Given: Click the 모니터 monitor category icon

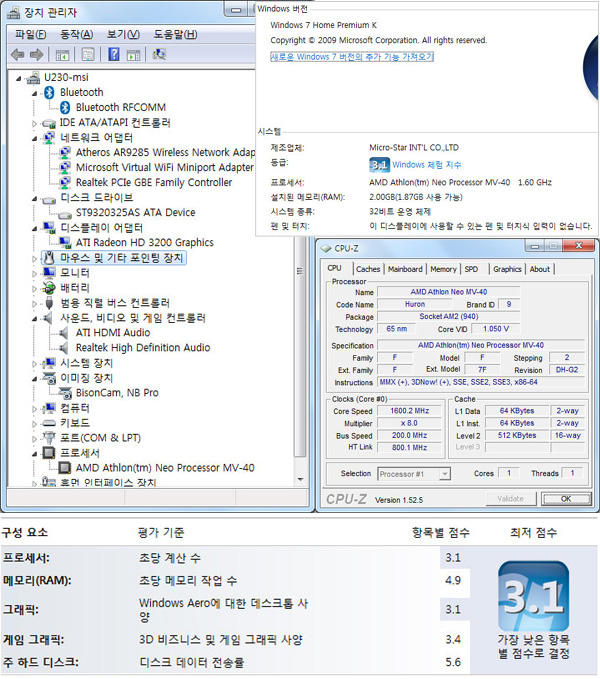Looking at the screenshot, I should (x=49, y=273).
